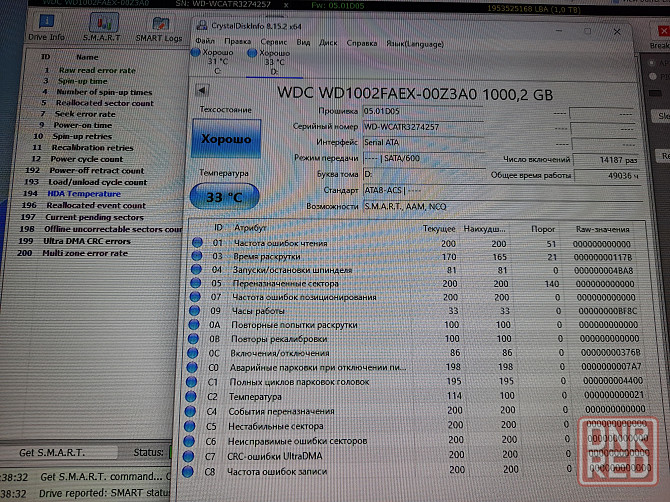Select the Частота ошибок чтения row

[417, 244]
